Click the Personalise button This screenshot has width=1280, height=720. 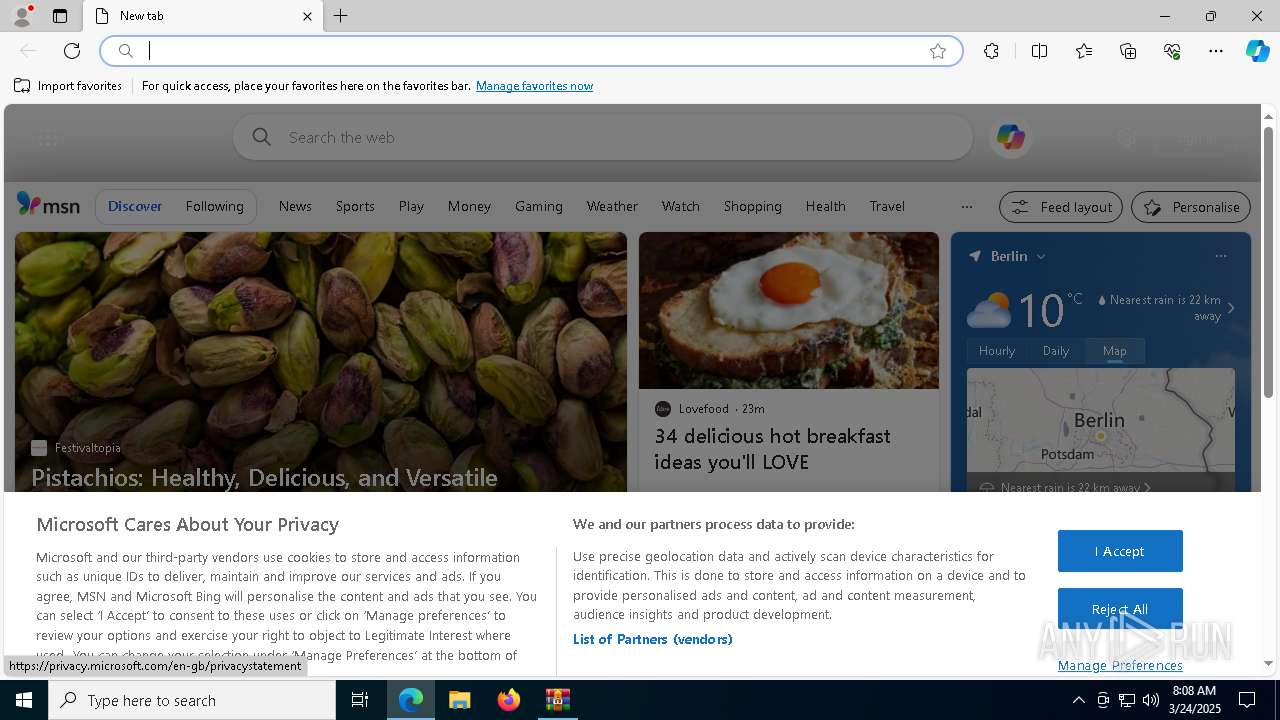click(1191, 207)
